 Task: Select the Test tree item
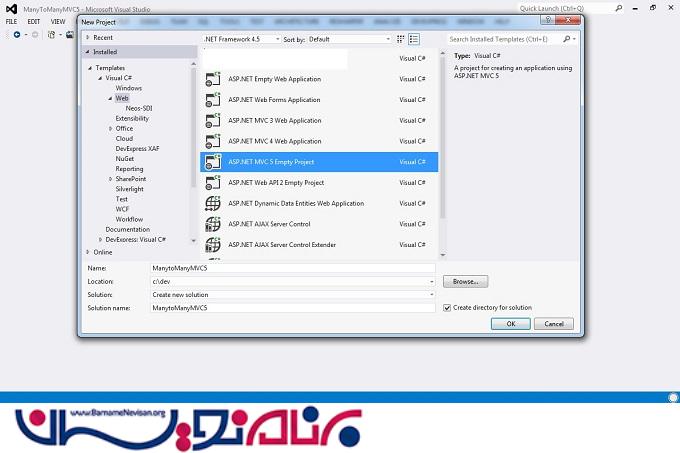pos(121,199)
